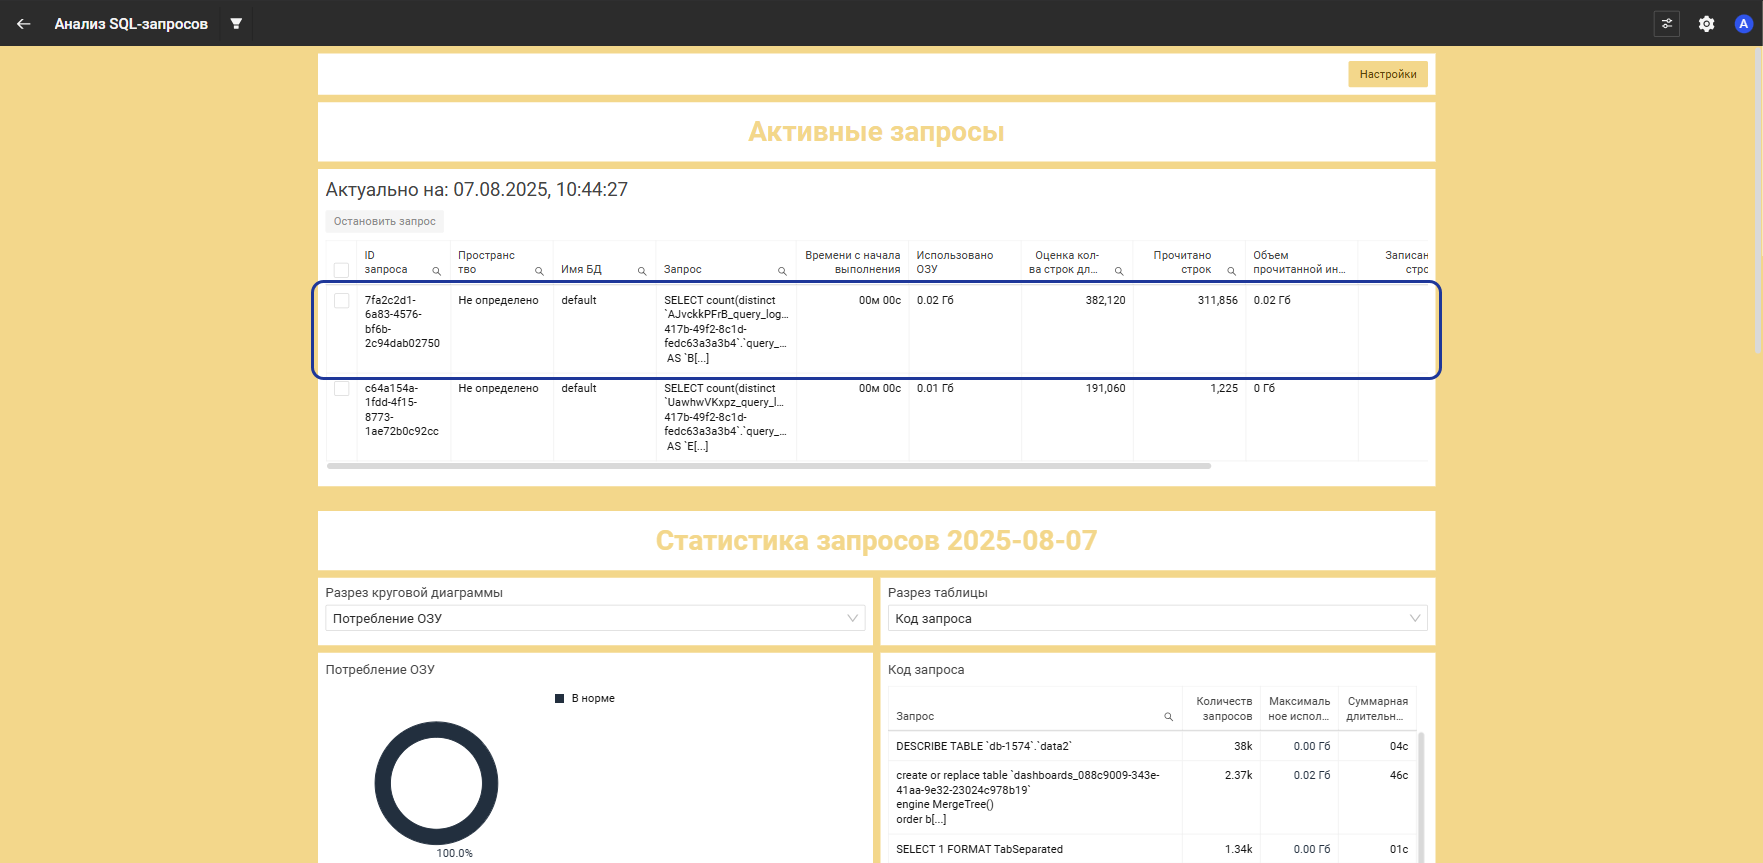This screenshot has height=863, width=1763.
Task: Click search icon in 'Прочитано строк' column
Action: [1231, 271]
